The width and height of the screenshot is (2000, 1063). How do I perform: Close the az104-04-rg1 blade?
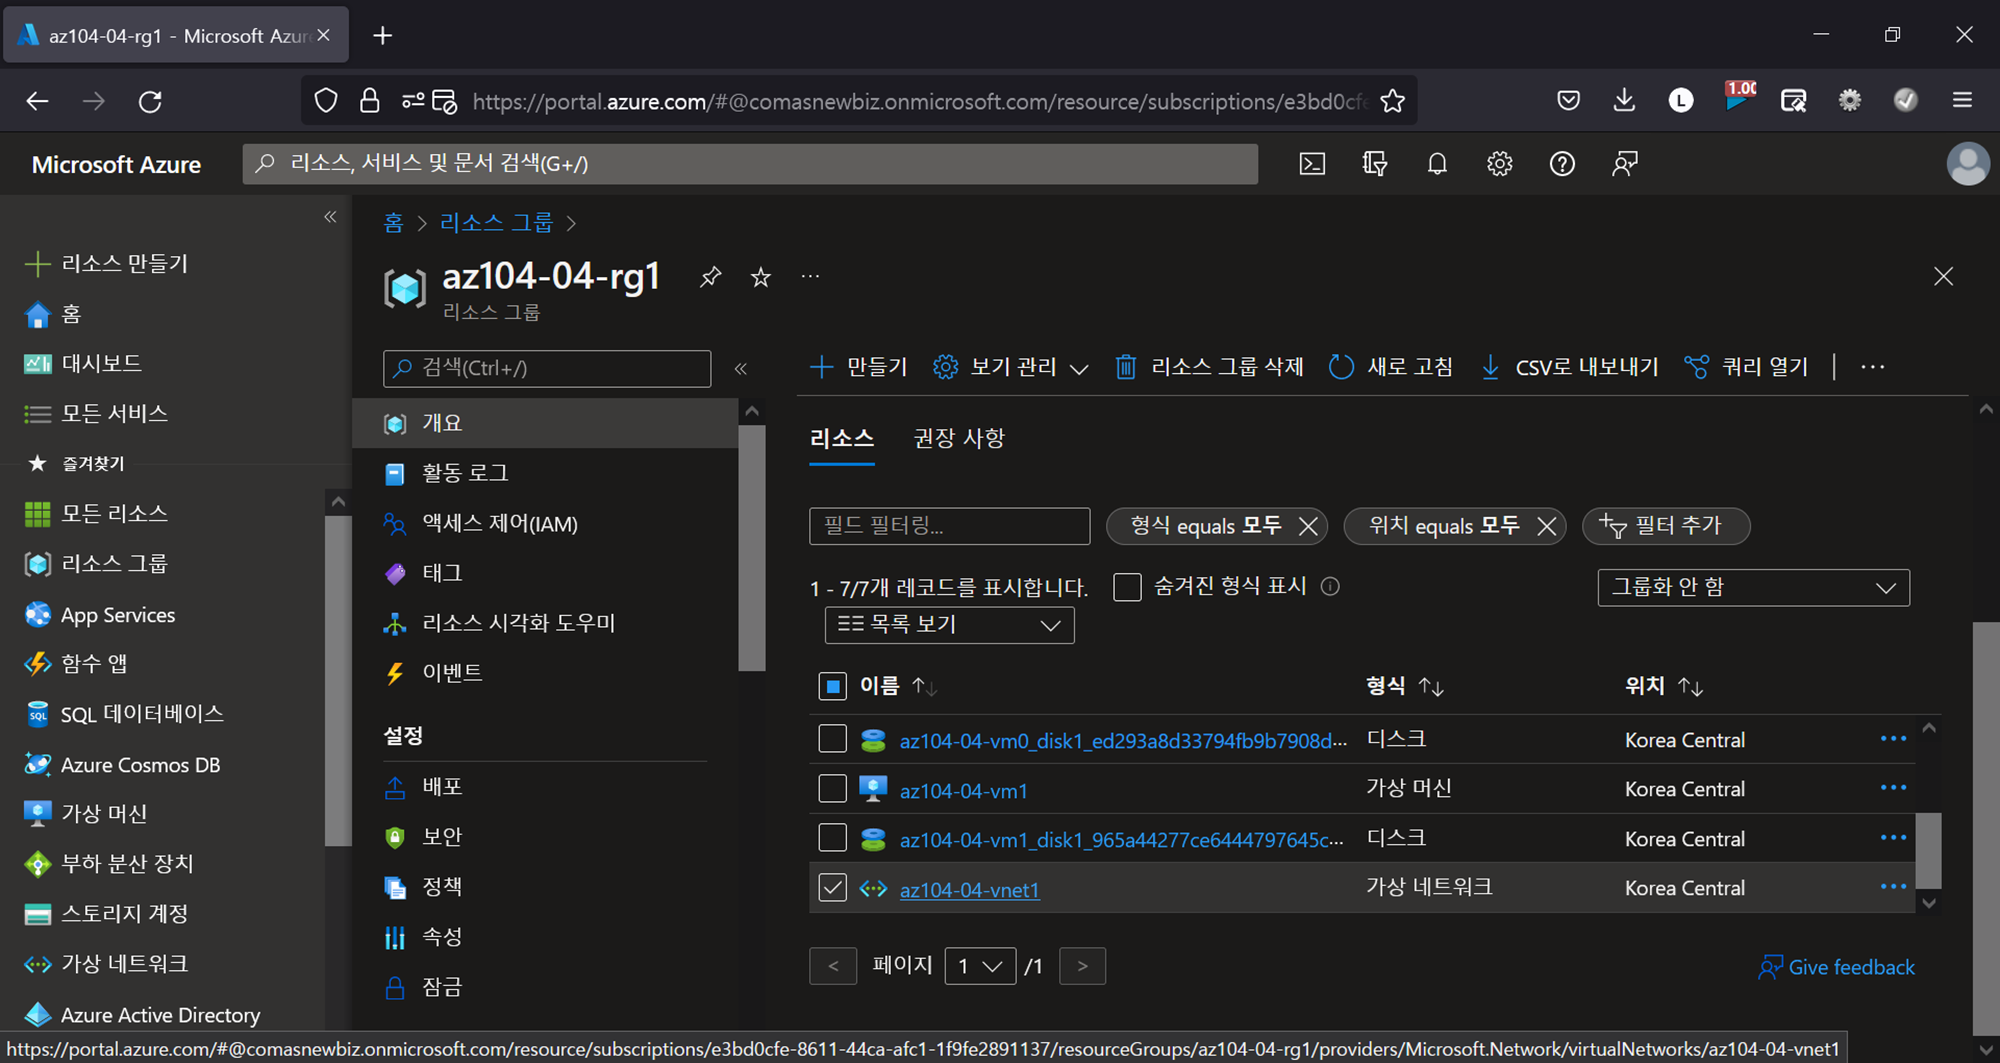tap(1943, 276)
